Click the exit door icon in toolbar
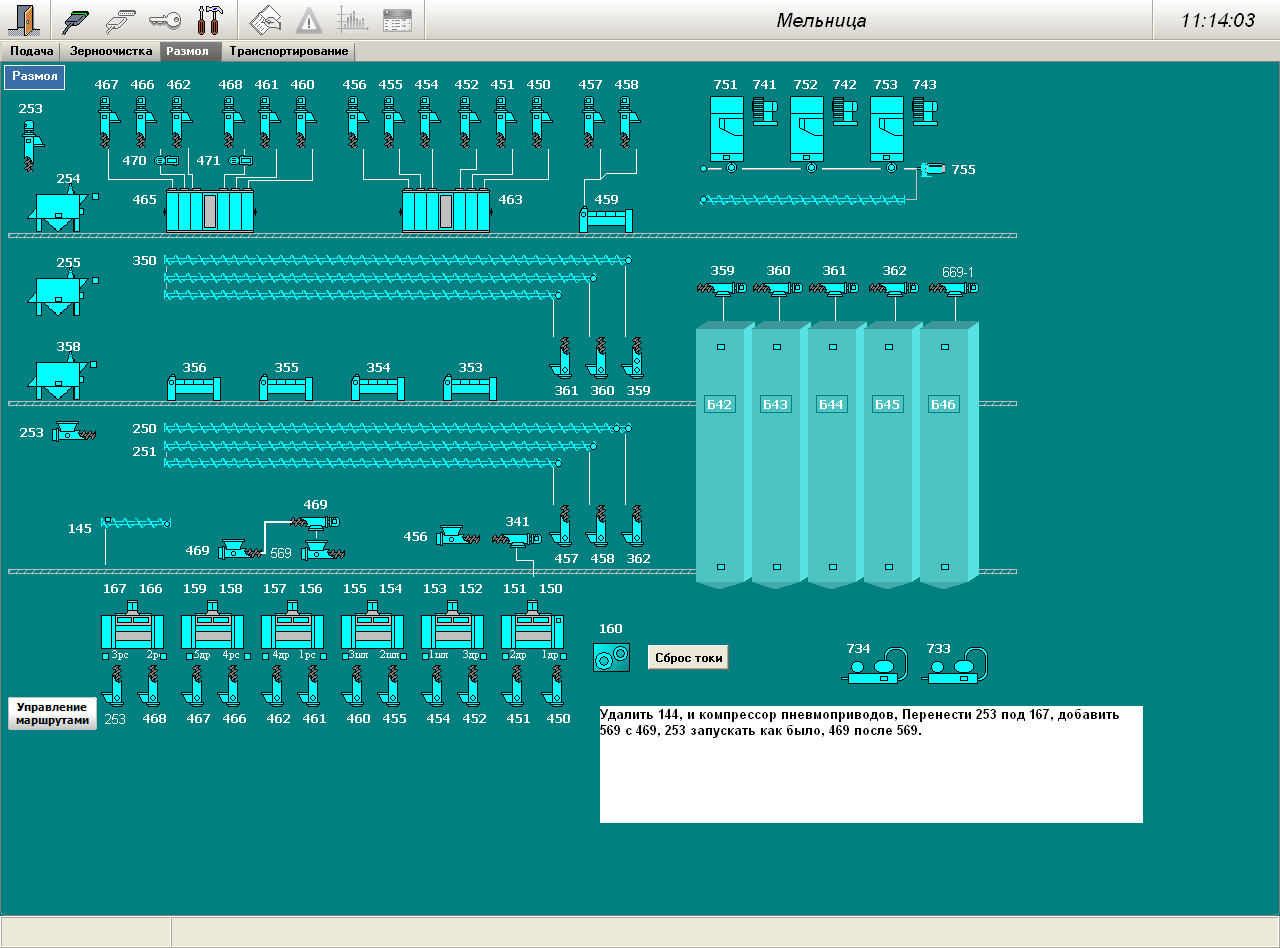 22,19
